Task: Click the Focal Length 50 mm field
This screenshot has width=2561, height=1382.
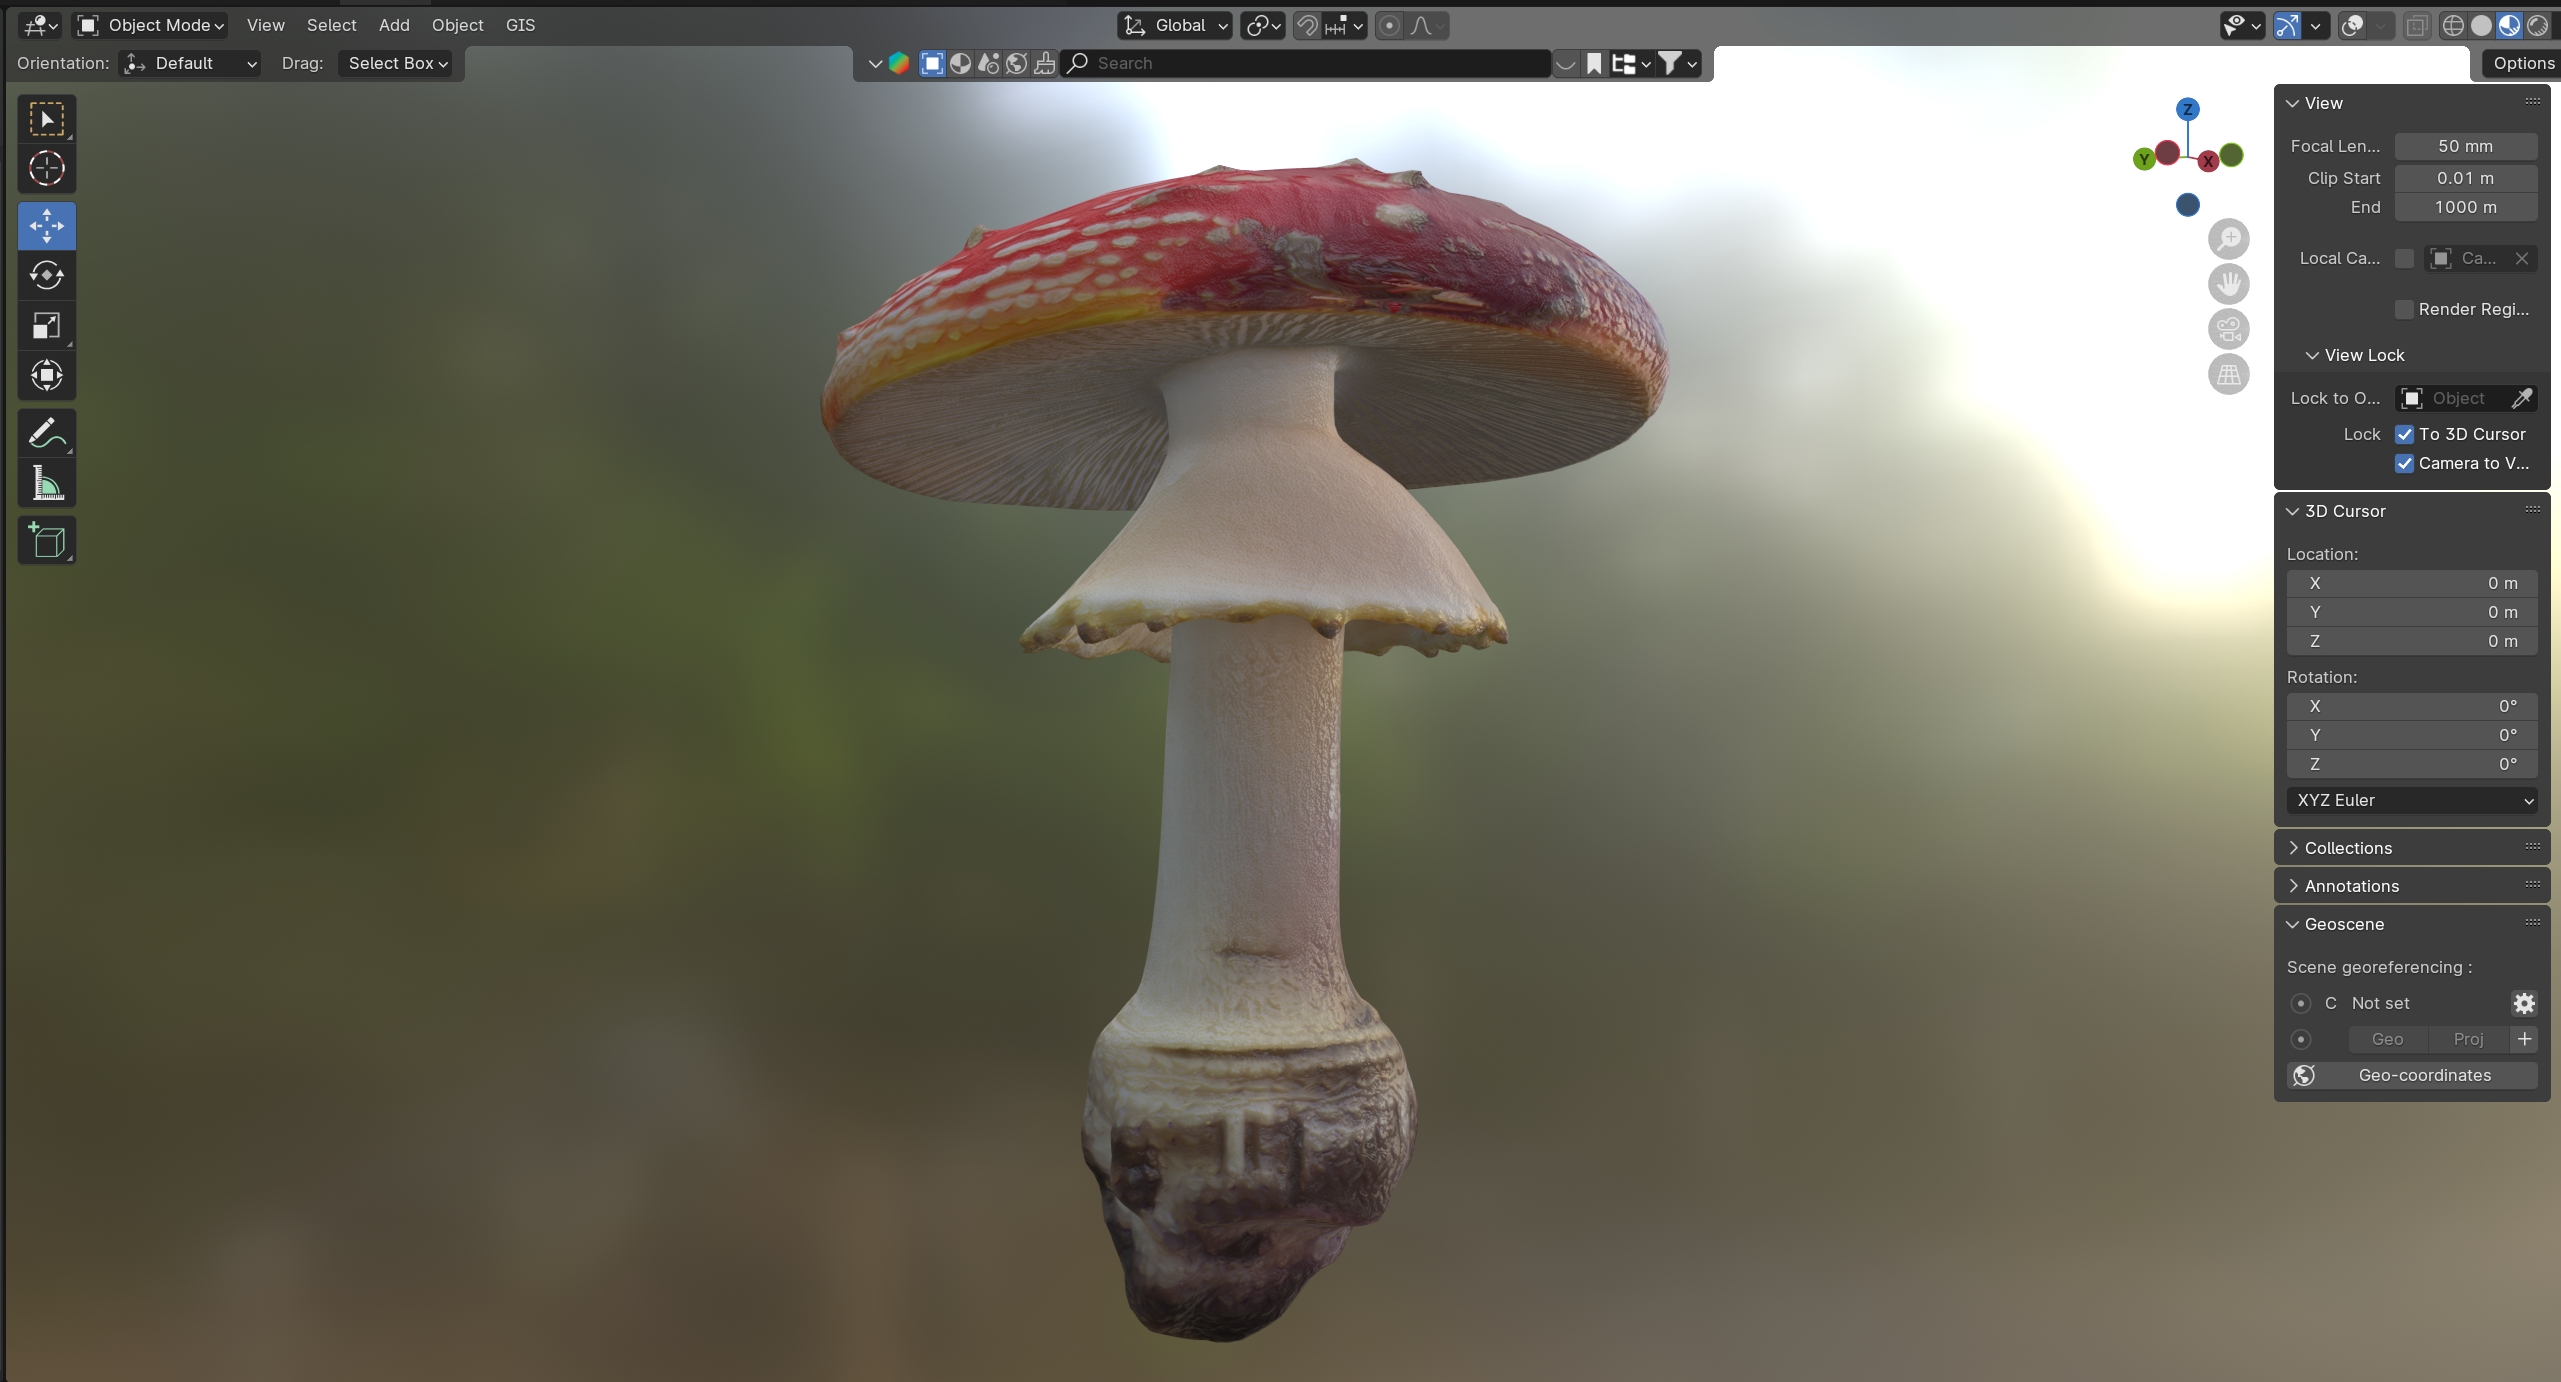Action: pos(2464,146)
